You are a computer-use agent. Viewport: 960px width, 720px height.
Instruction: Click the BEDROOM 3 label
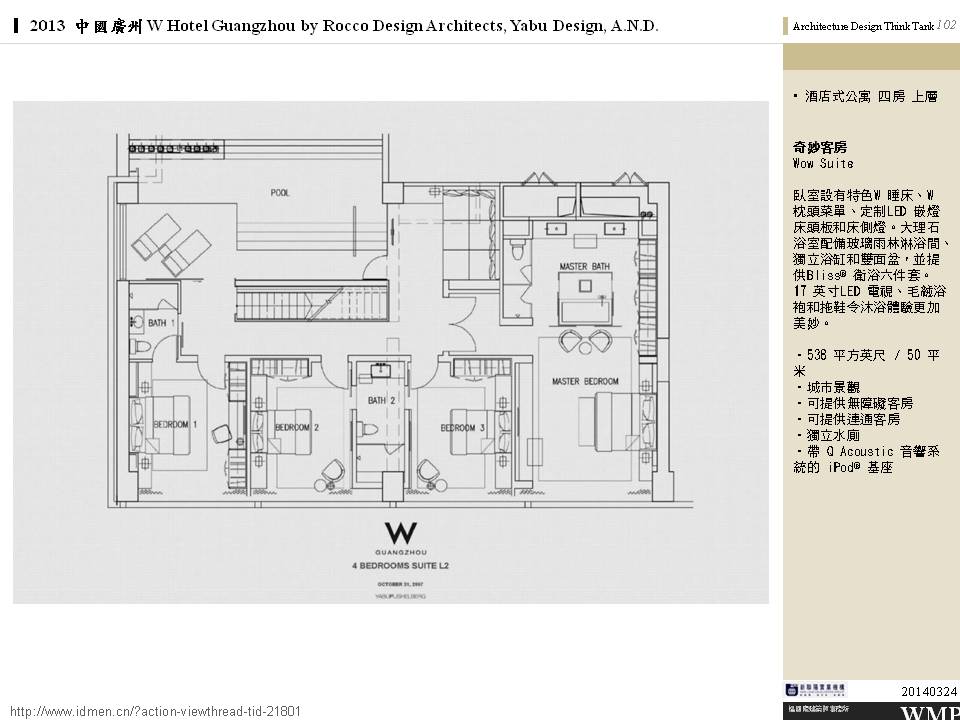point(462,428)
